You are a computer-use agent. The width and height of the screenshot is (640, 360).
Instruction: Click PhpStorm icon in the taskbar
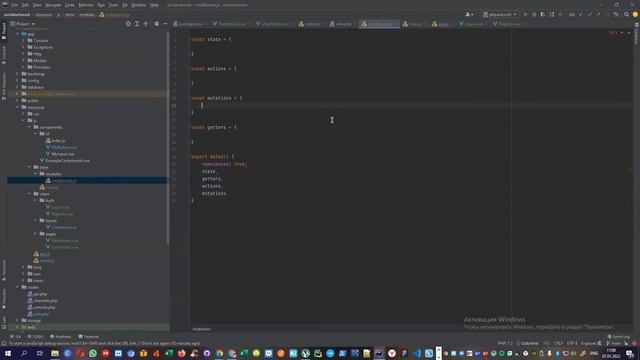(379, 353)
